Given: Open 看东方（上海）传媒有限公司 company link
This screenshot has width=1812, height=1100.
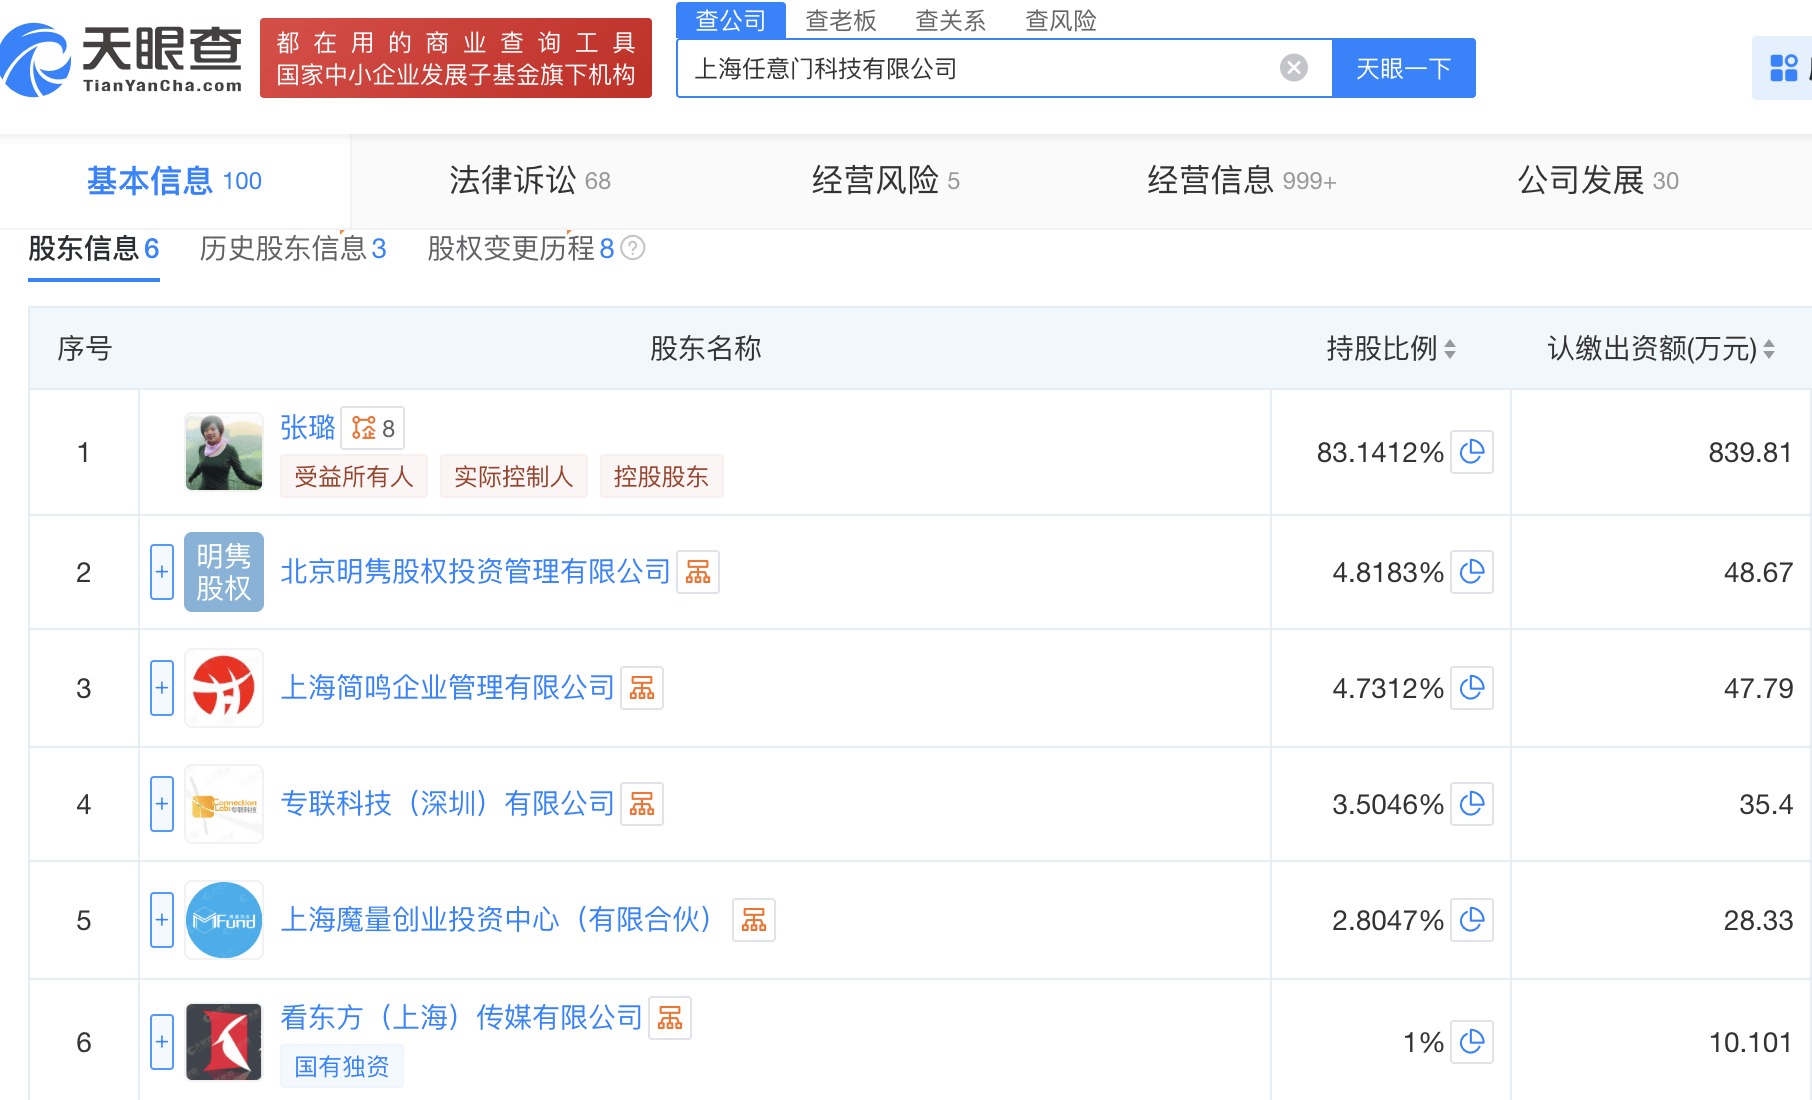Looking at the screenshot, I should [x=461, y=1018].
